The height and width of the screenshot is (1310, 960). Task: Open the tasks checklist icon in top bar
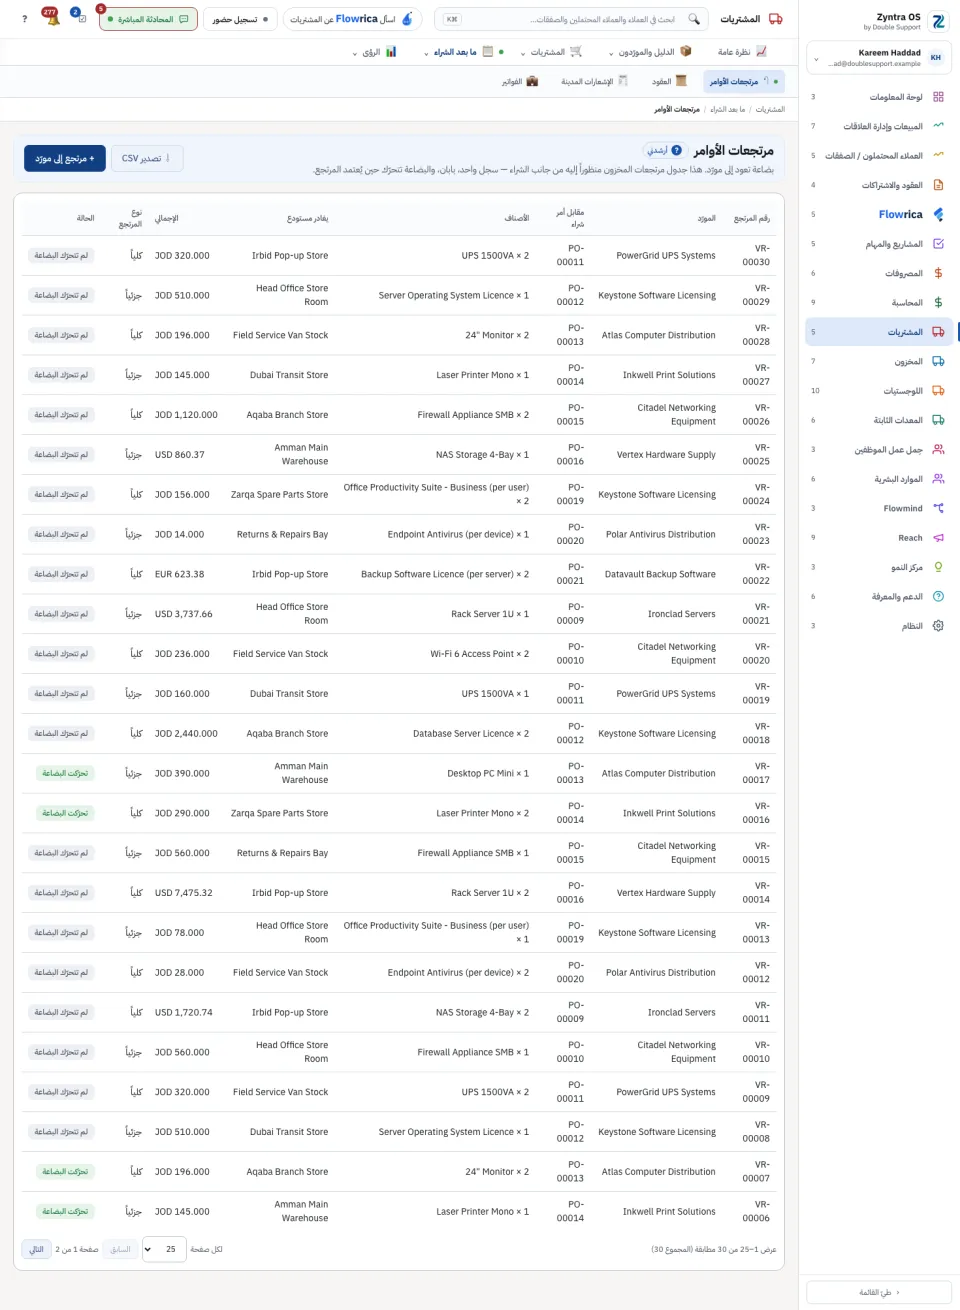tap(80, 18)
